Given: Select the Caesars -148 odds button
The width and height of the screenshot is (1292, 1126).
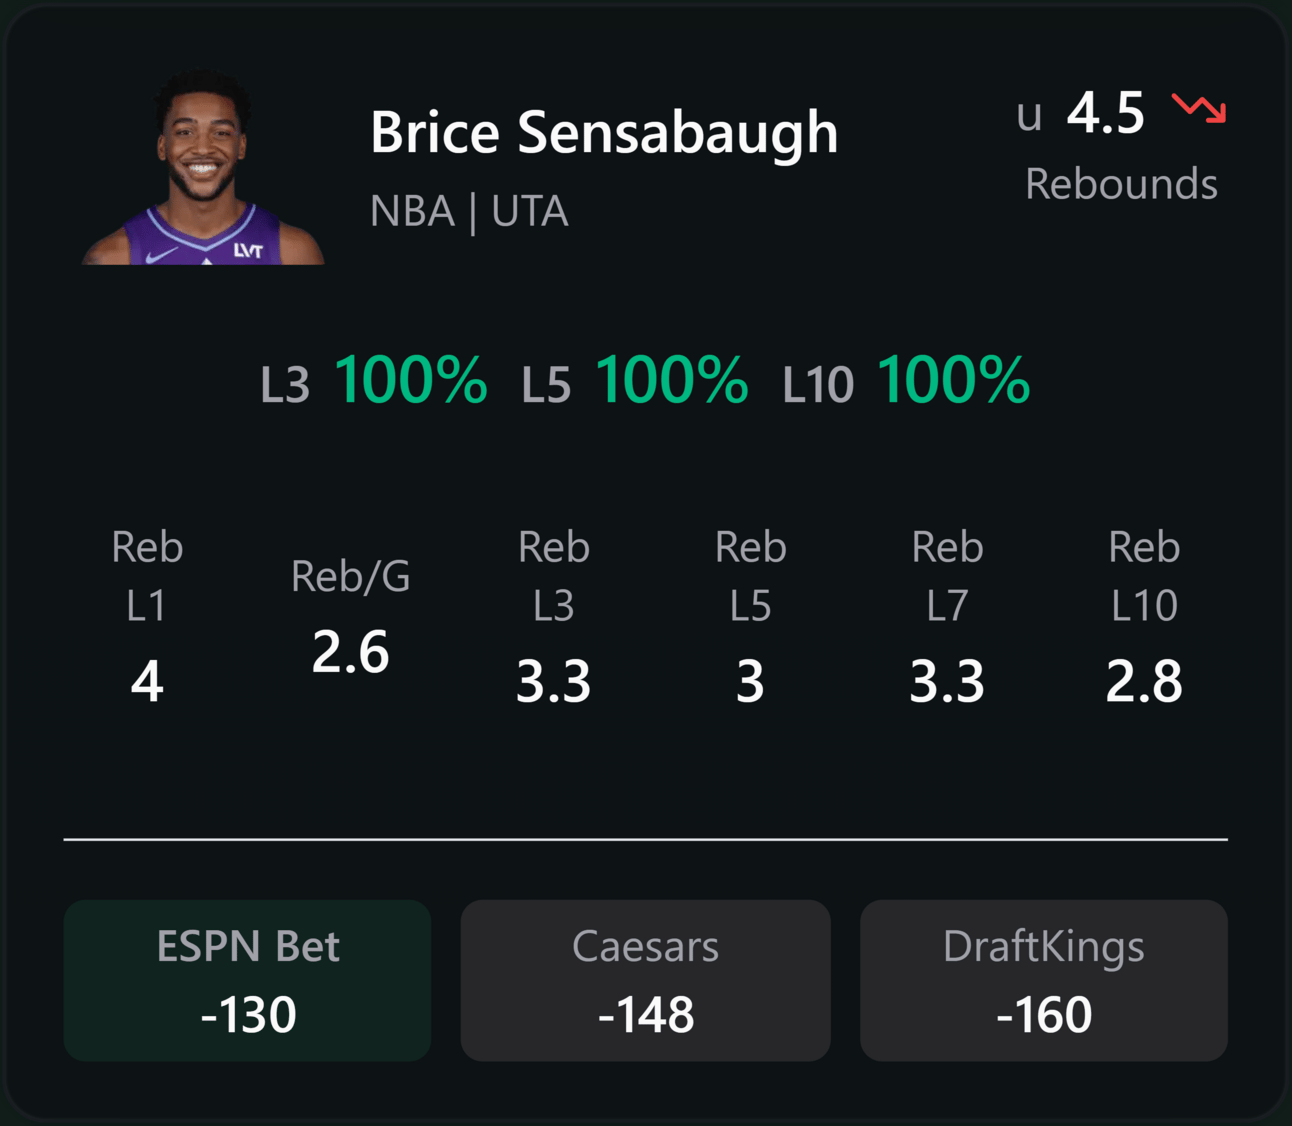Looking at the screenshot, I should point(645,980).
